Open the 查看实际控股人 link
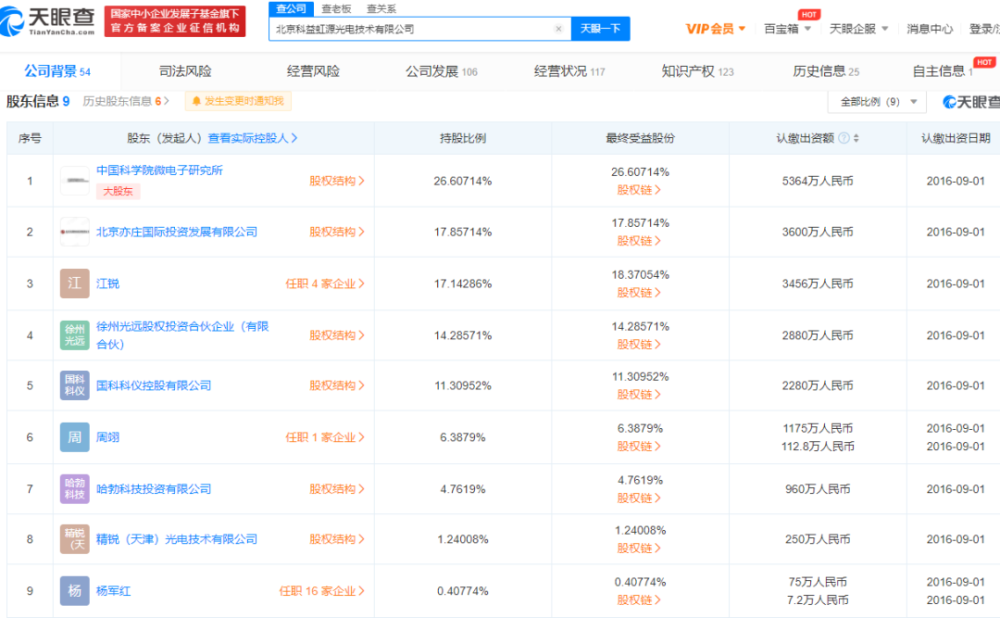Viewport: 1000px width, 618px height. tap(252, 139)
